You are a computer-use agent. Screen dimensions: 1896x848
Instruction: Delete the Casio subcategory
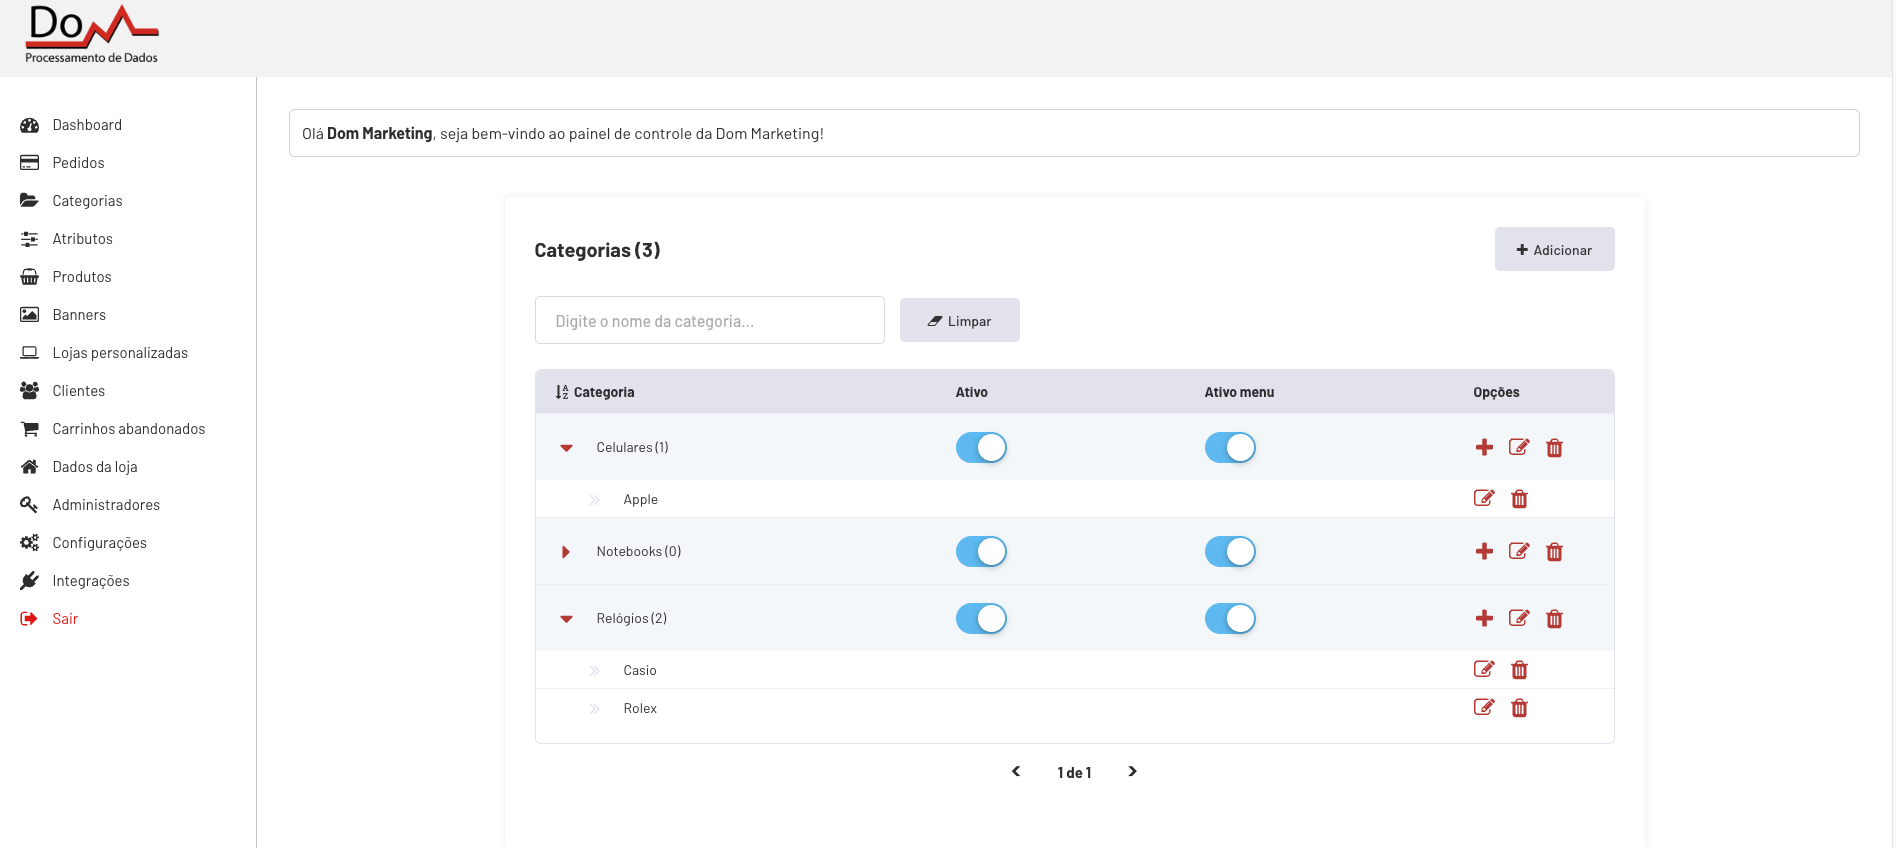(x=1519, y=670)
